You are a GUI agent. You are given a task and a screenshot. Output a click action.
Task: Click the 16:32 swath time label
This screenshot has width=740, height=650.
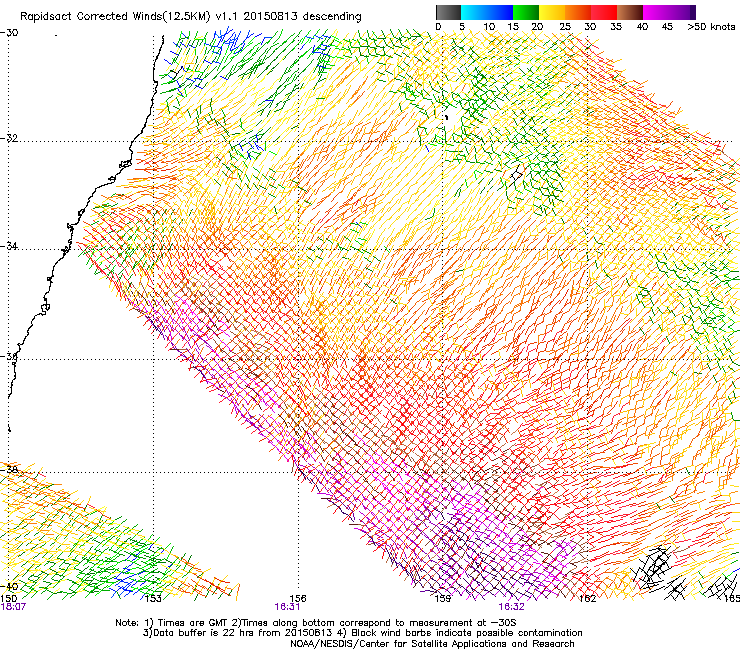(x=512, y=607)
